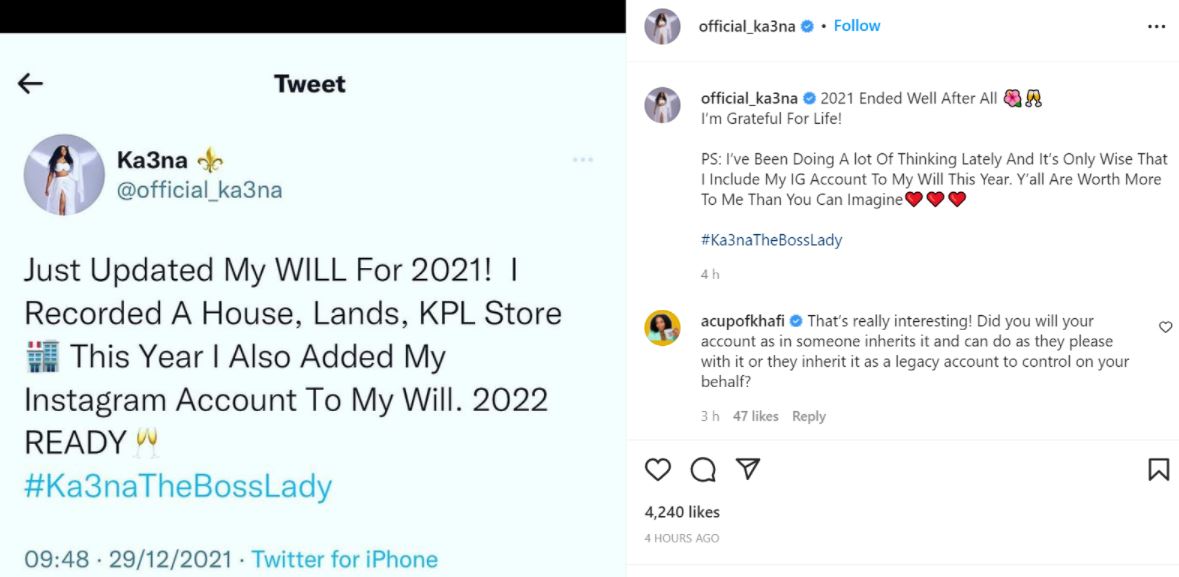Open the official_ka3na avatar in the post header

[x=662, y=27]
